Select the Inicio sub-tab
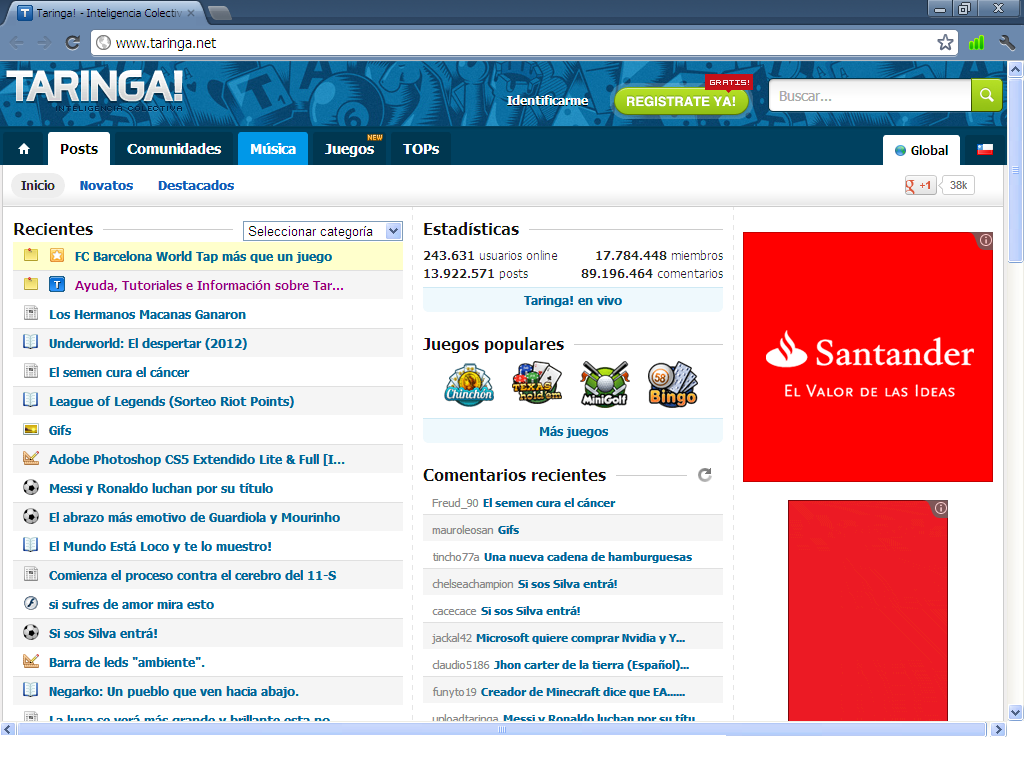1024x768 pixels. point(38,185)
